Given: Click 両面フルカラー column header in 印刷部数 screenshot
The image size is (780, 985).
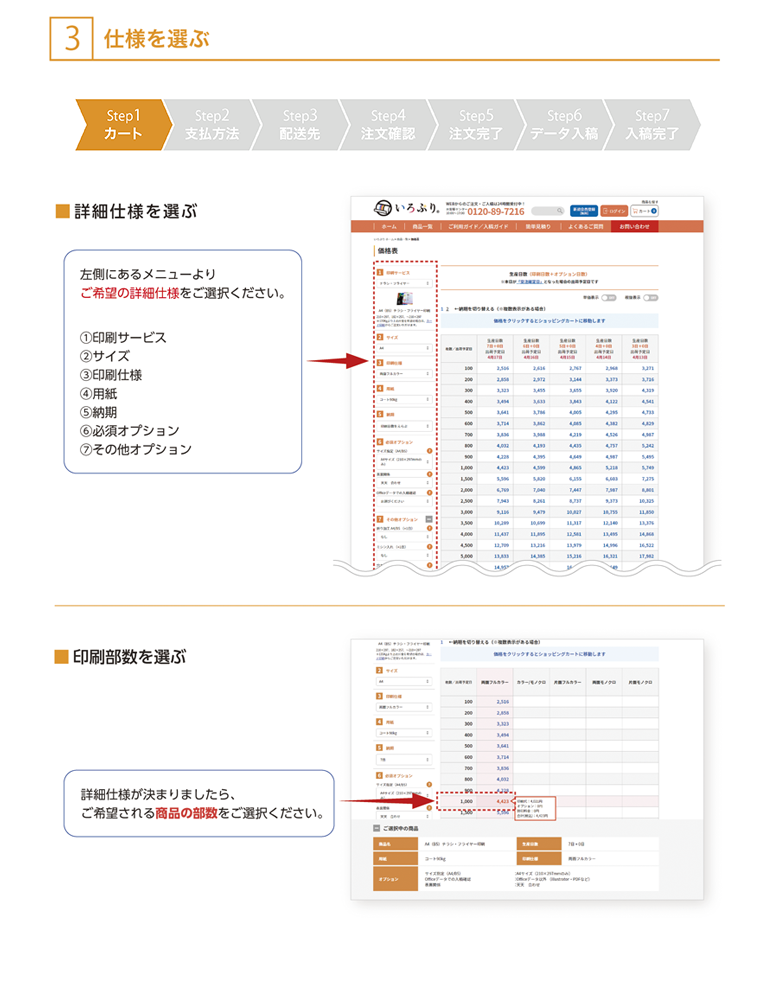Looking at the screenshot, I should click(x=495, y=682).
